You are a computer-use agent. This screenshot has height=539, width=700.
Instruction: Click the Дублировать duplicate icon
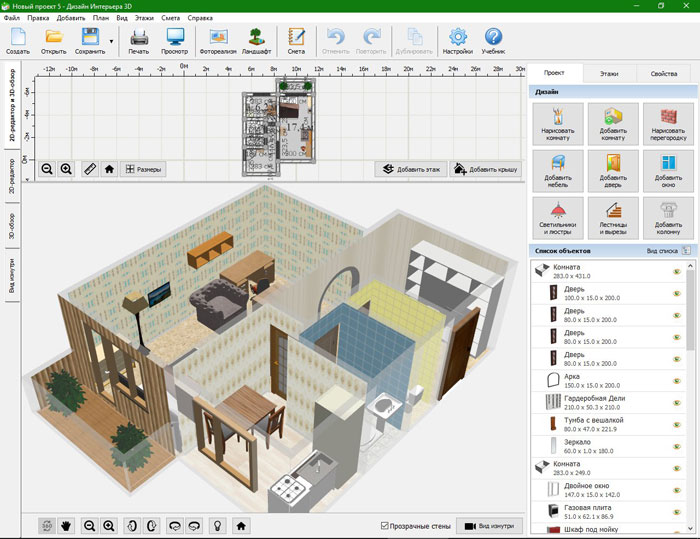click(x=414, y=41)
